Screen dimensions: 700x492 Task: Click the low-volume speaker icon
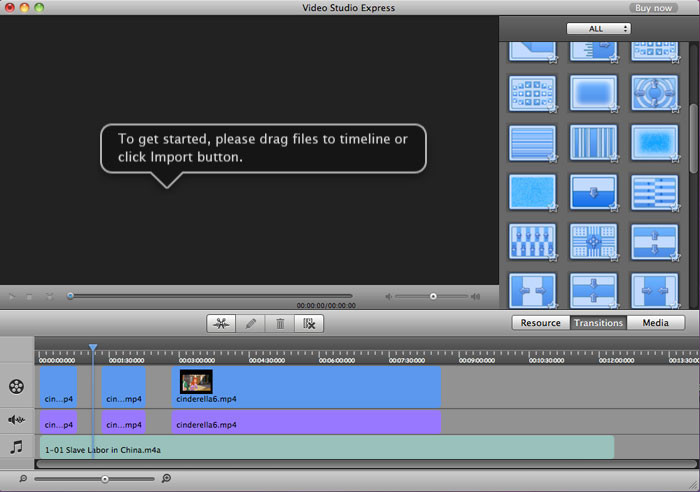[388, 296]
